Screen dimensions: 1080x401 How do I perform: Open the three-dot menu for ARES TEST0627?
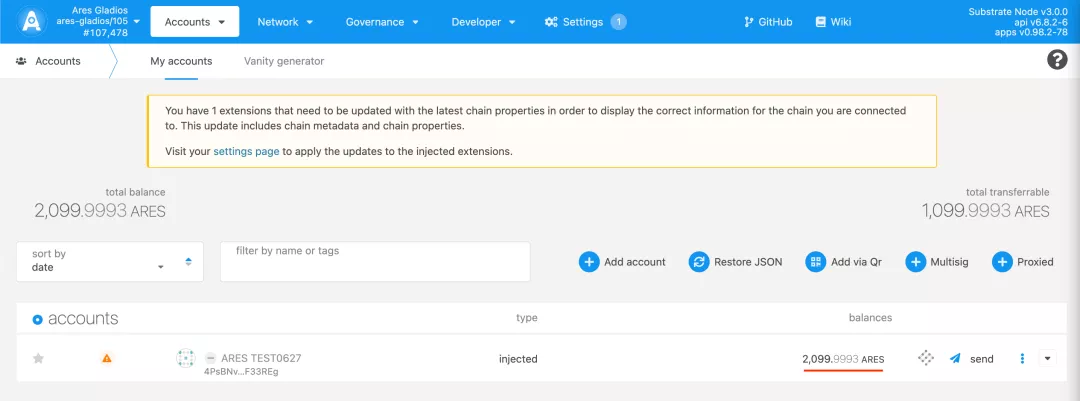point(1022,358)
